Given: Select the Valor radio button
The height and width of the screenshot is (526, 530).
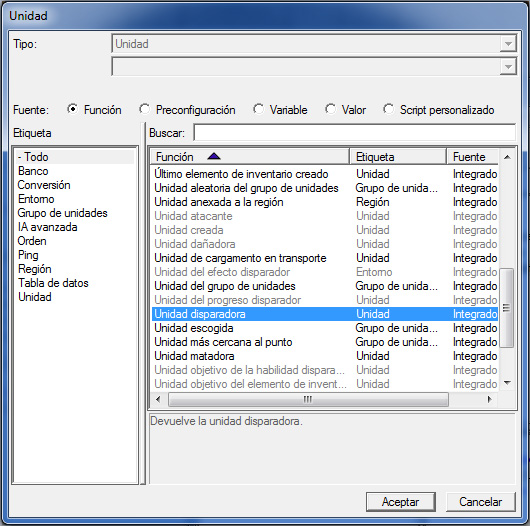Looking at the screenshot, I should click(x=330, y=109).
